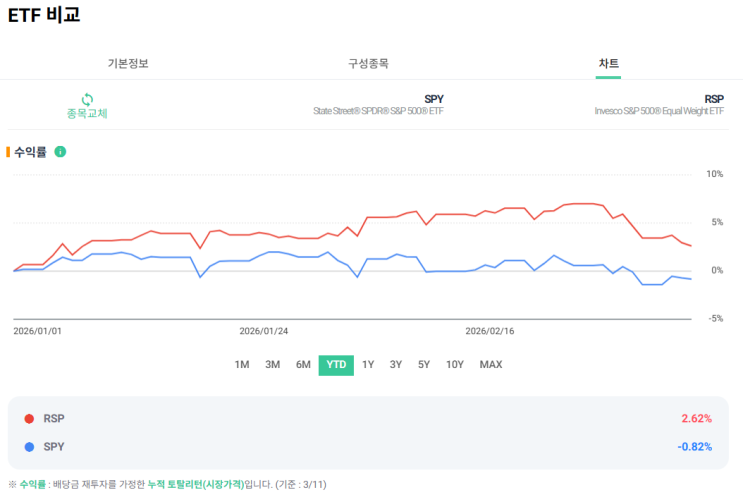The width and height of the screenshot is (743, 502).
Task: Open the 수익률 info icon
Action: point(60,152)
